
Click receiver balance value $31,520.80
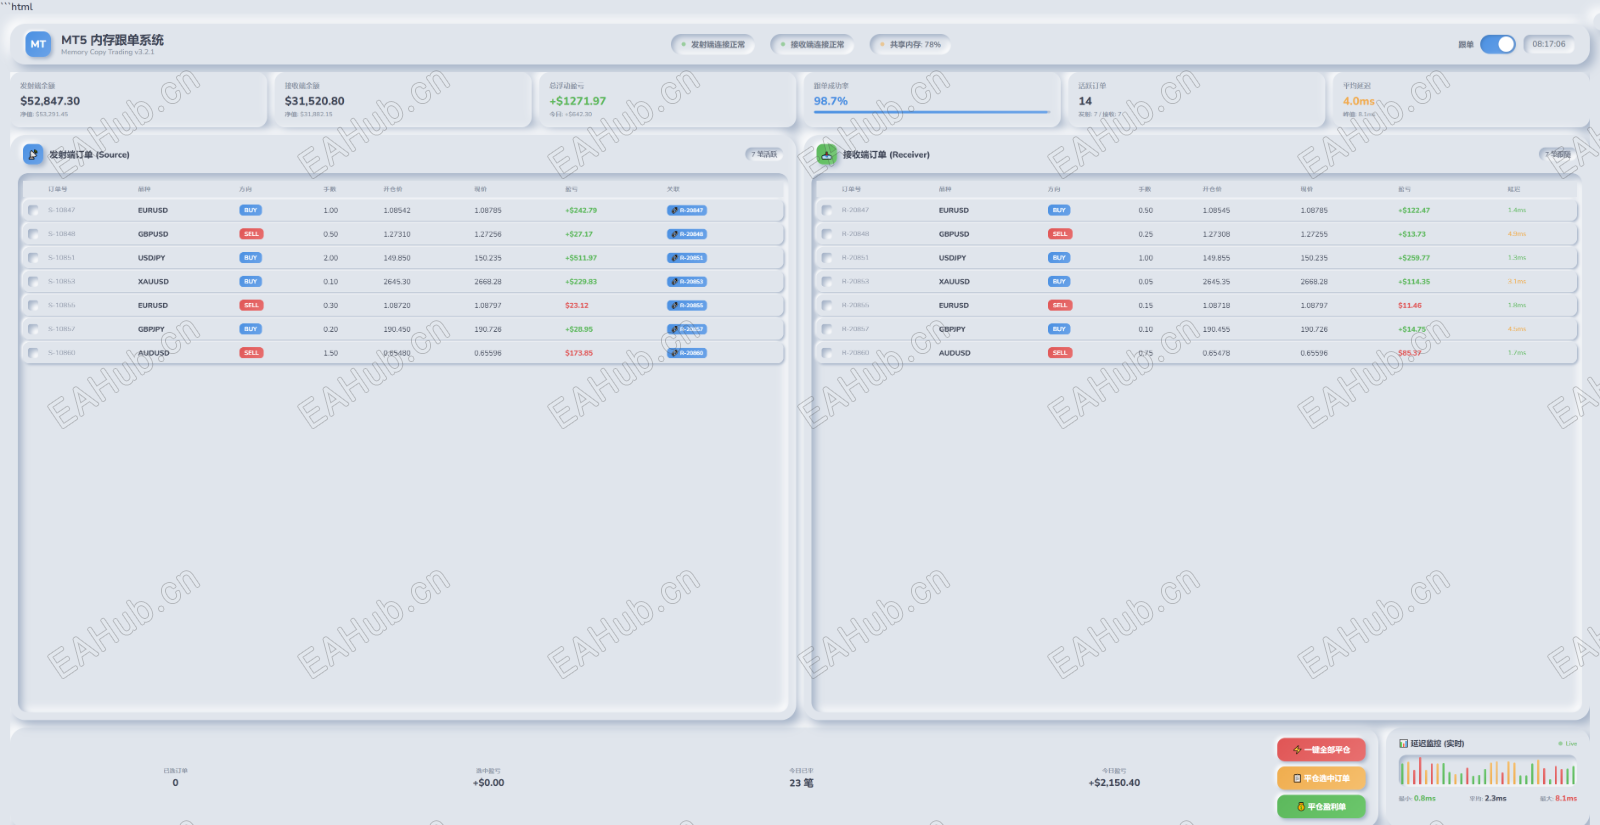[314, 101]
